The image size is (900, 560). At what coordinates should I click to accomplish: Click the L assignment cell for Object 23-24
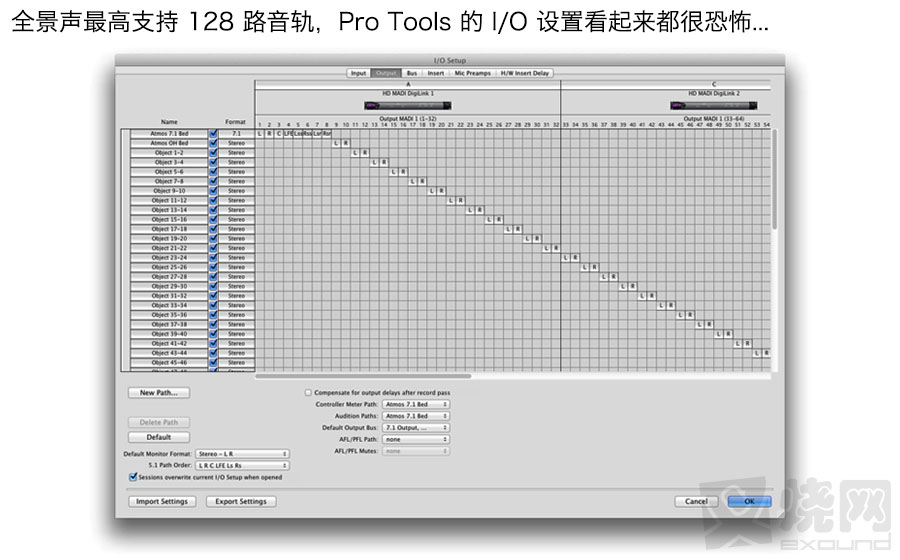pyautogui.click(x=565, y=258)
